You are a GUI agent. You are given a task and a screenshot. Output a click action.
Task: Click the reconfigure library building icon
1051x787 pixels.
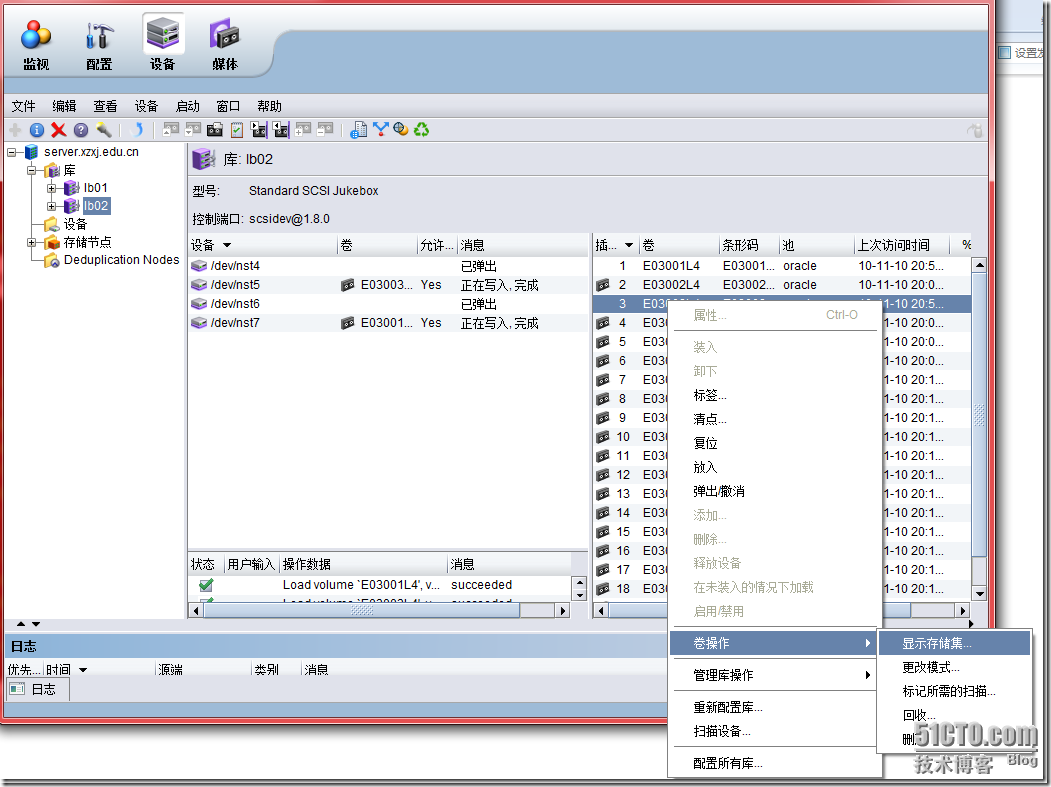(359, 129)
